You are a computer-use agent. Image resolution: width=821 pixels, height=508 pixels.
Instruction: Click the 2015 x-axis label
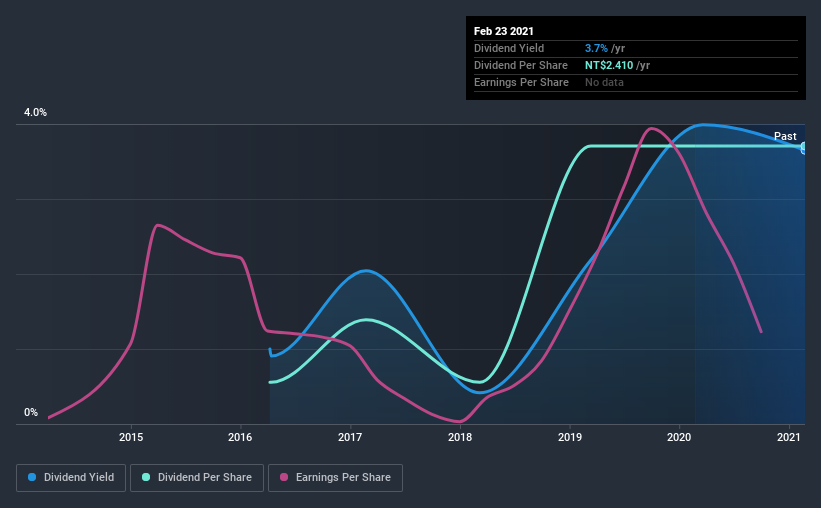point(131,437)
